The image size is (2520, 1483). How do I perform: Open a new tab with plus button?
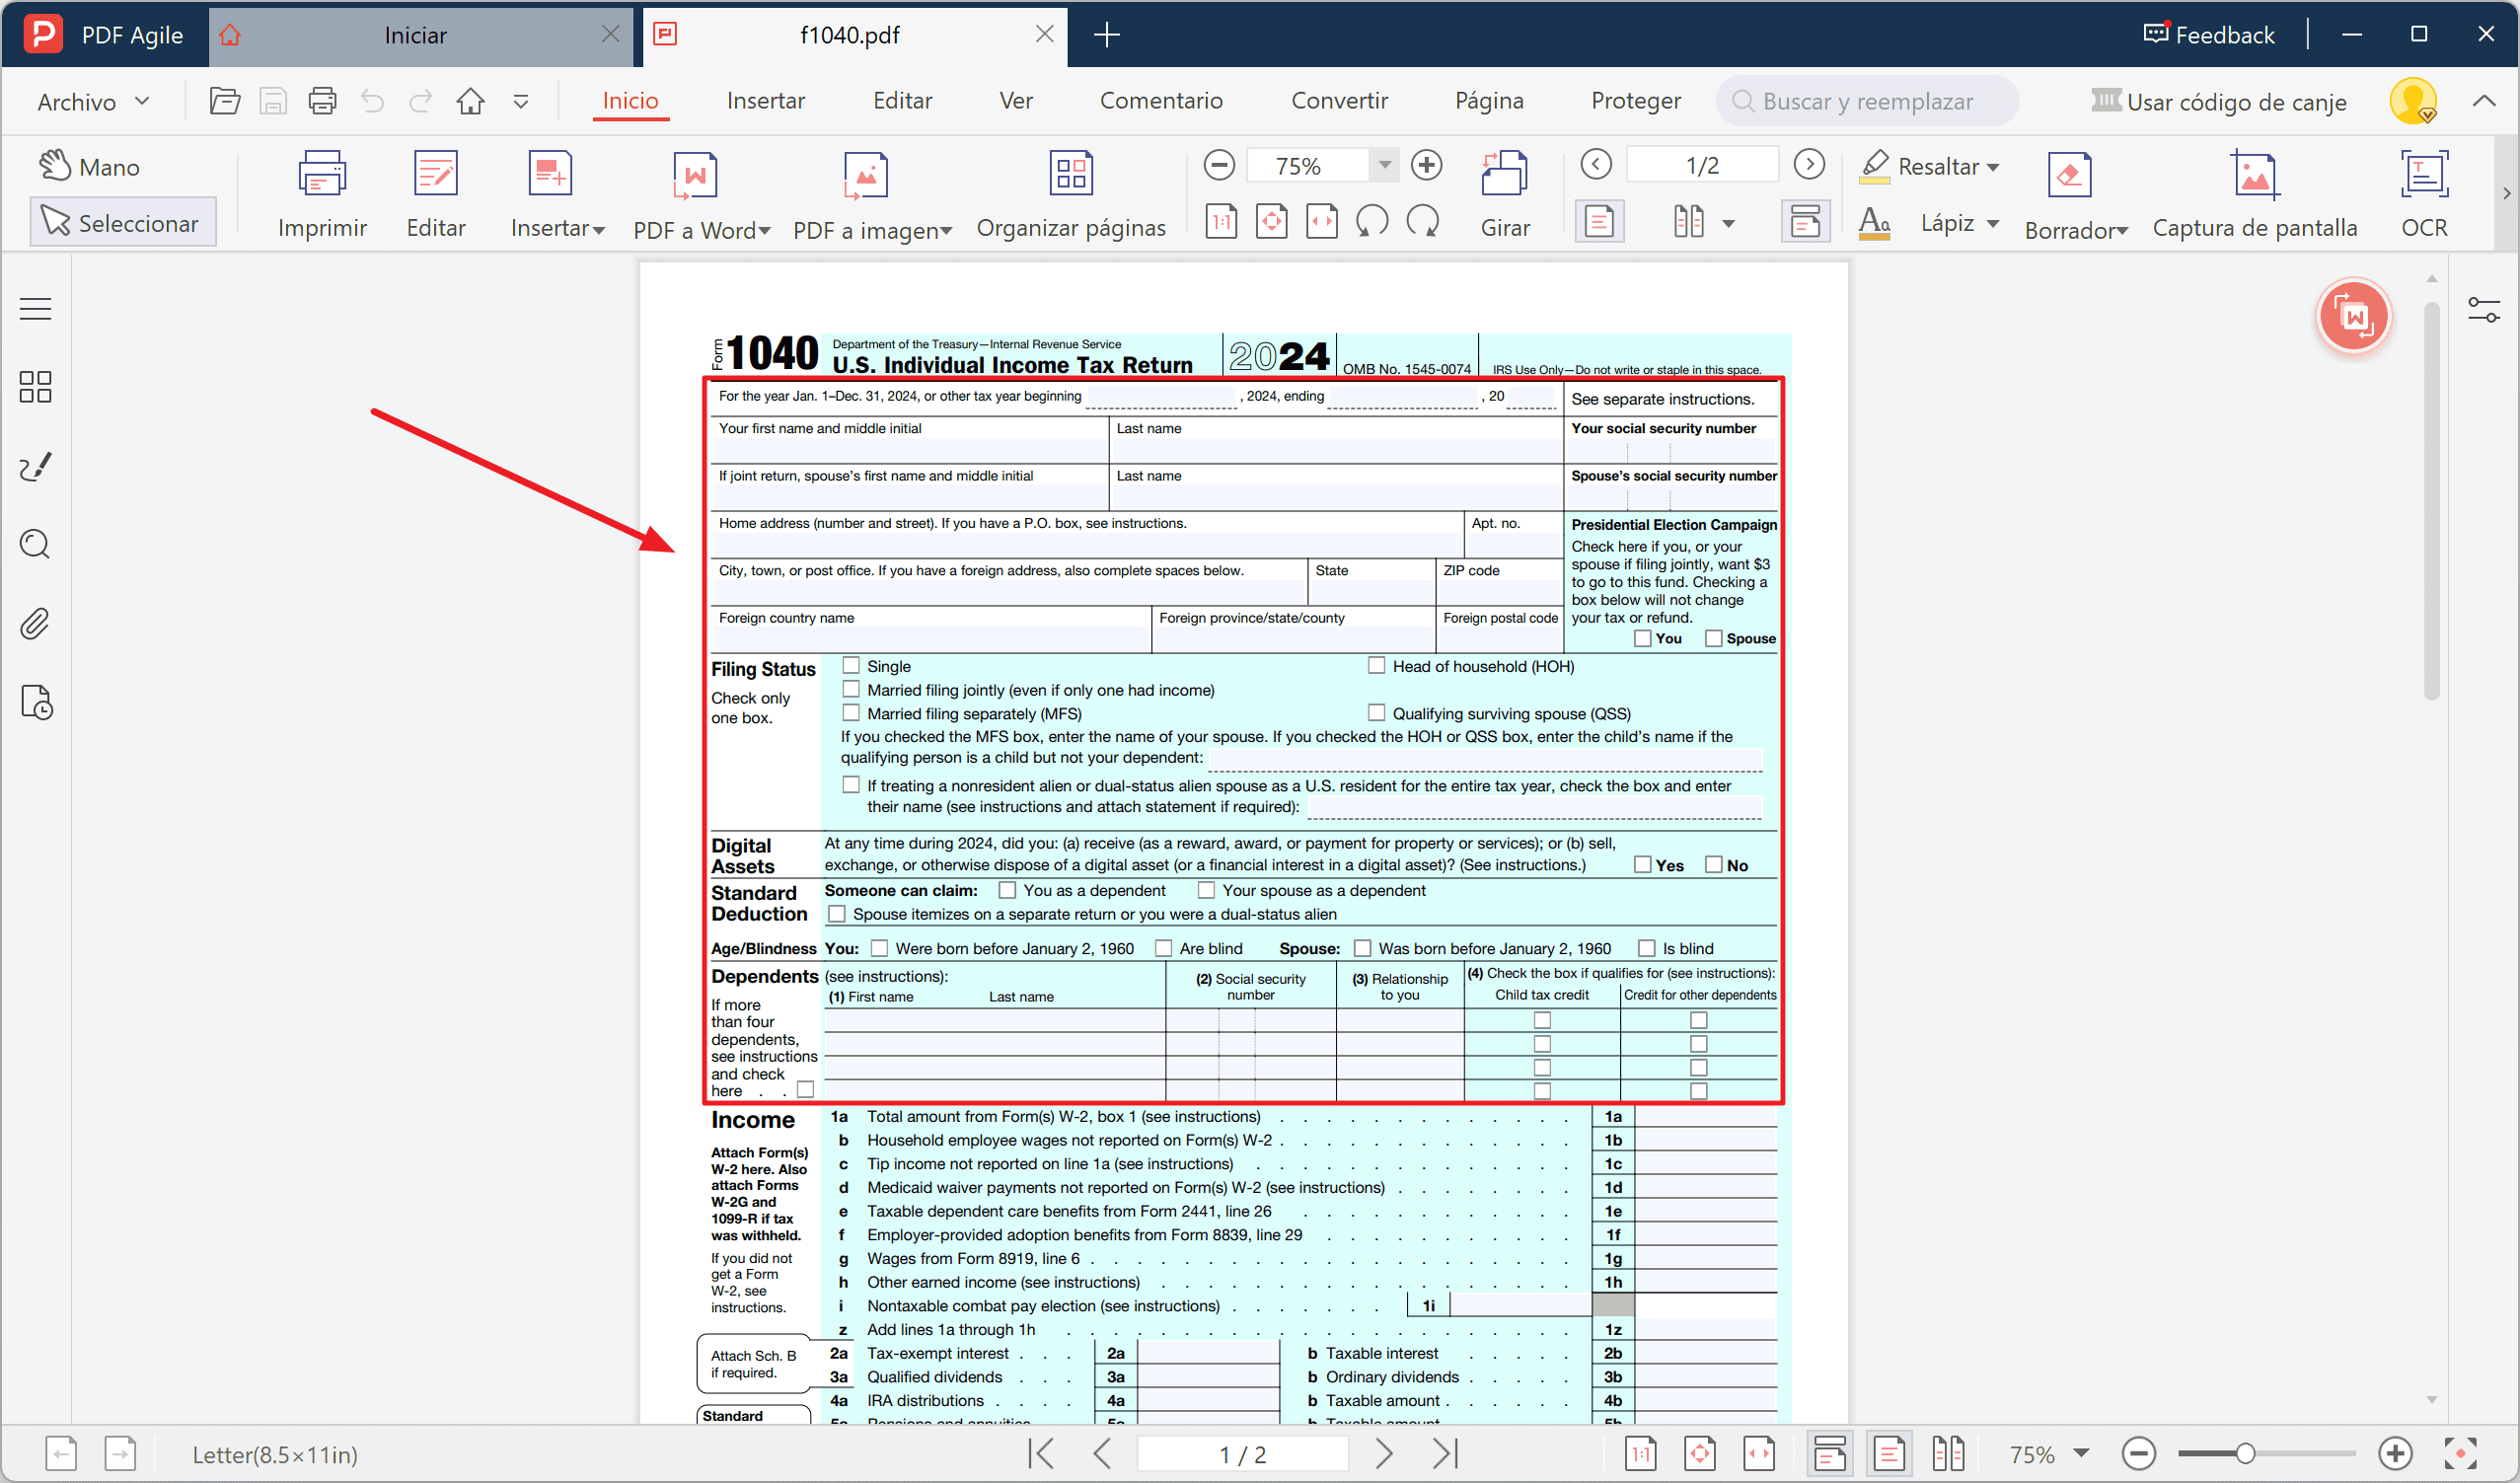(x=1106, y=35)
